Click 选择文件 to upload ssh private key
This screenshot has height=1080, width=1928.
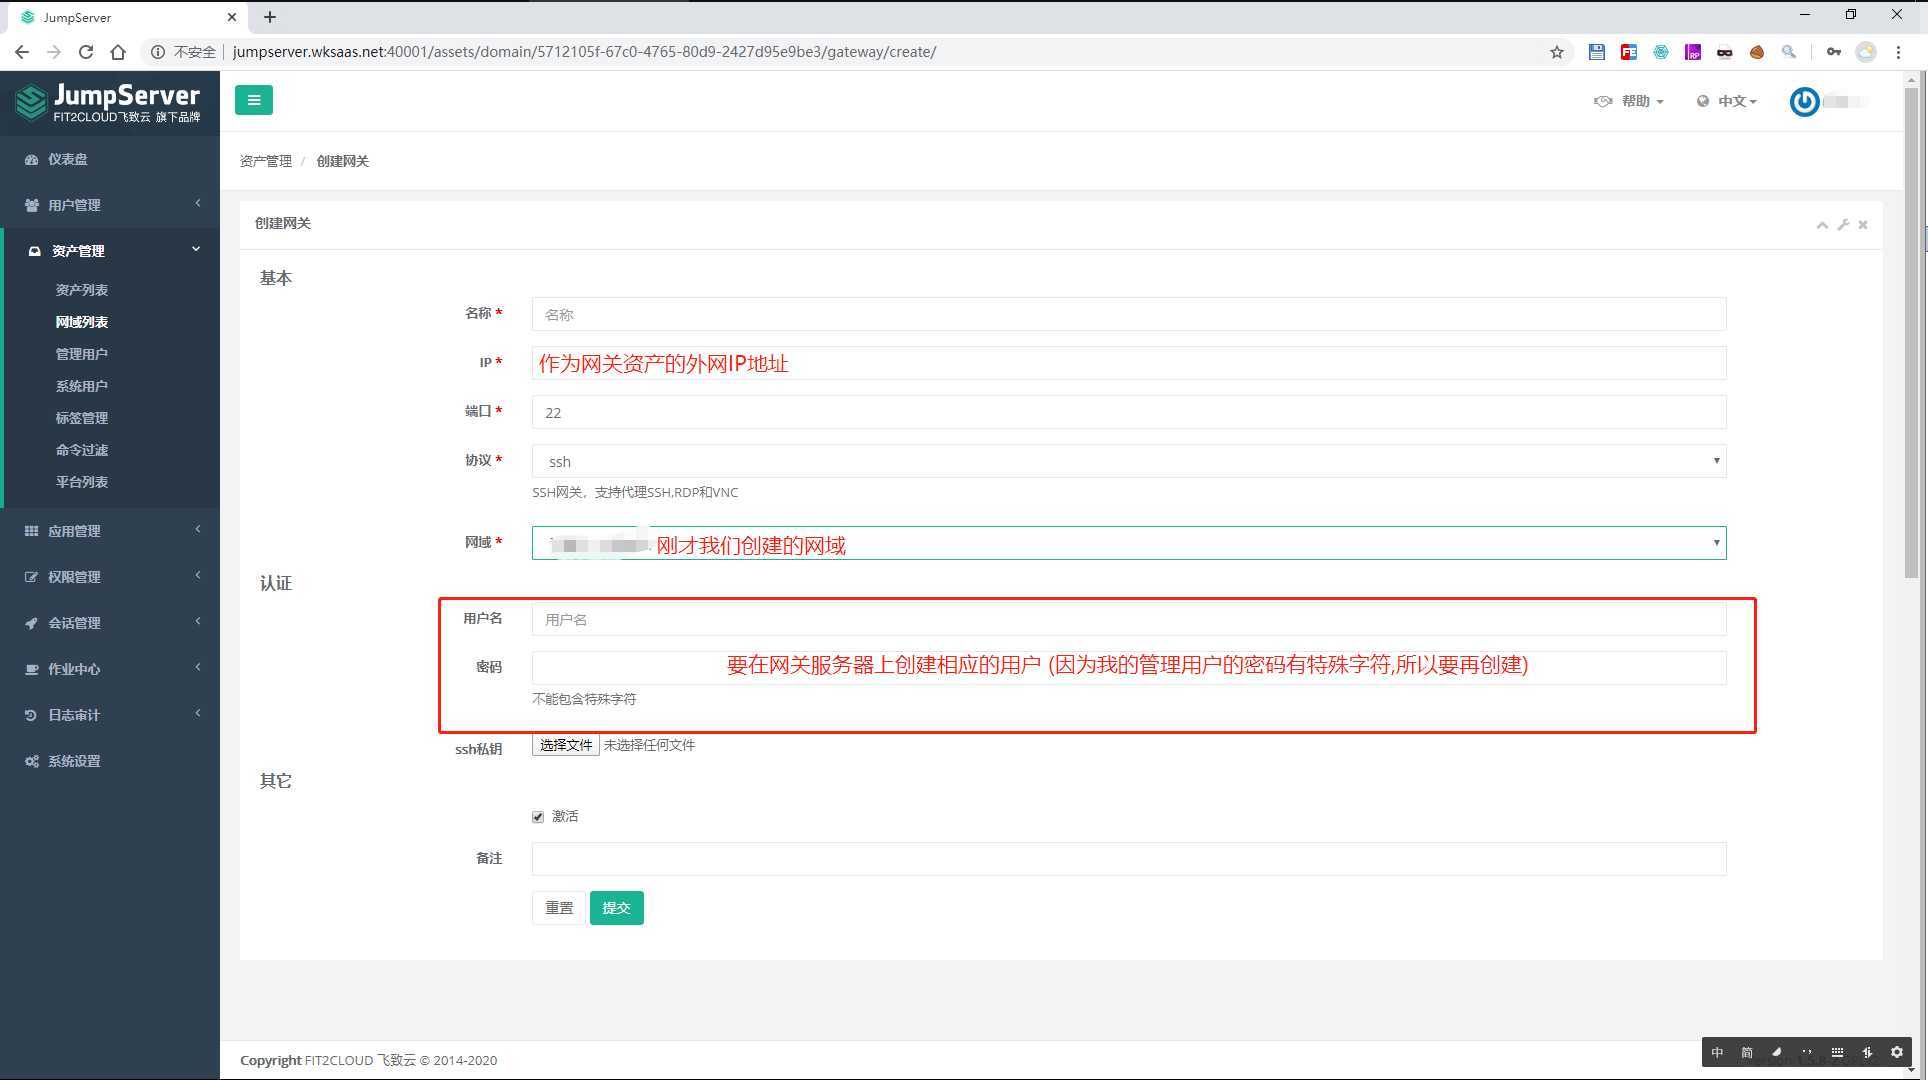point(566,745)
